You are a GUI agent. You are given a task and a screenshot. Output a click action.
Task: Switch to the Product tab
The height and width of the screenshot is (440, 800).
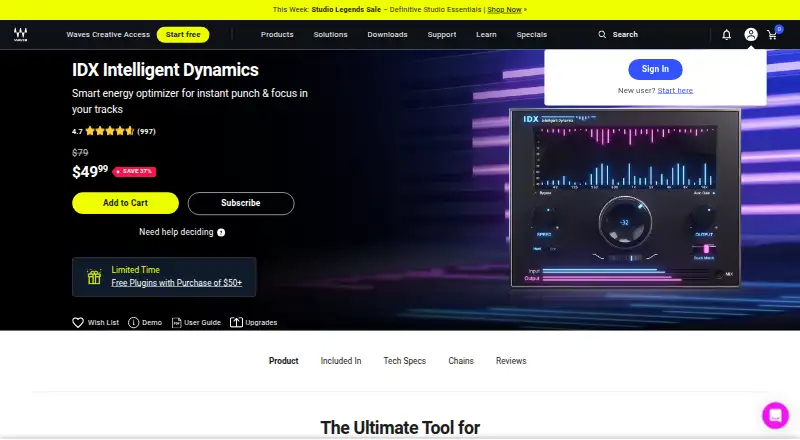284,361
